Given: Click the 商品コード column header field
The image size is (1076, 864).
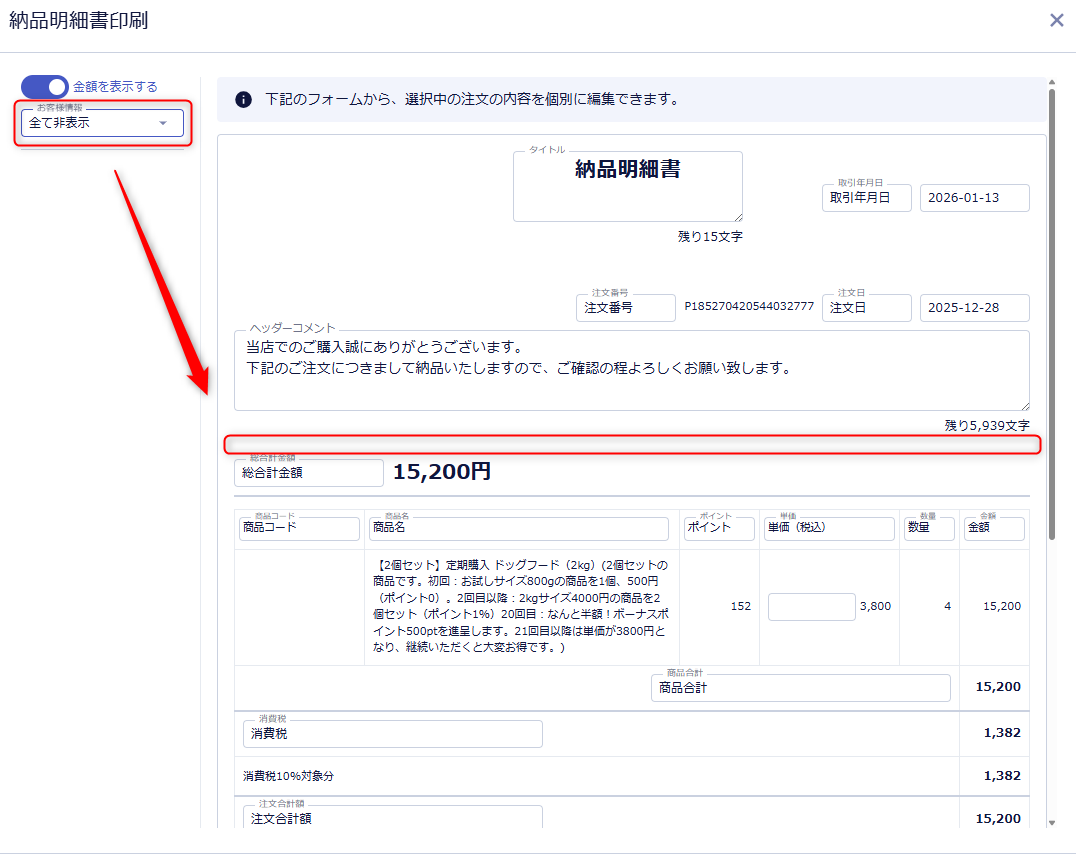Looking at the screenshot, I should [299, 528].
